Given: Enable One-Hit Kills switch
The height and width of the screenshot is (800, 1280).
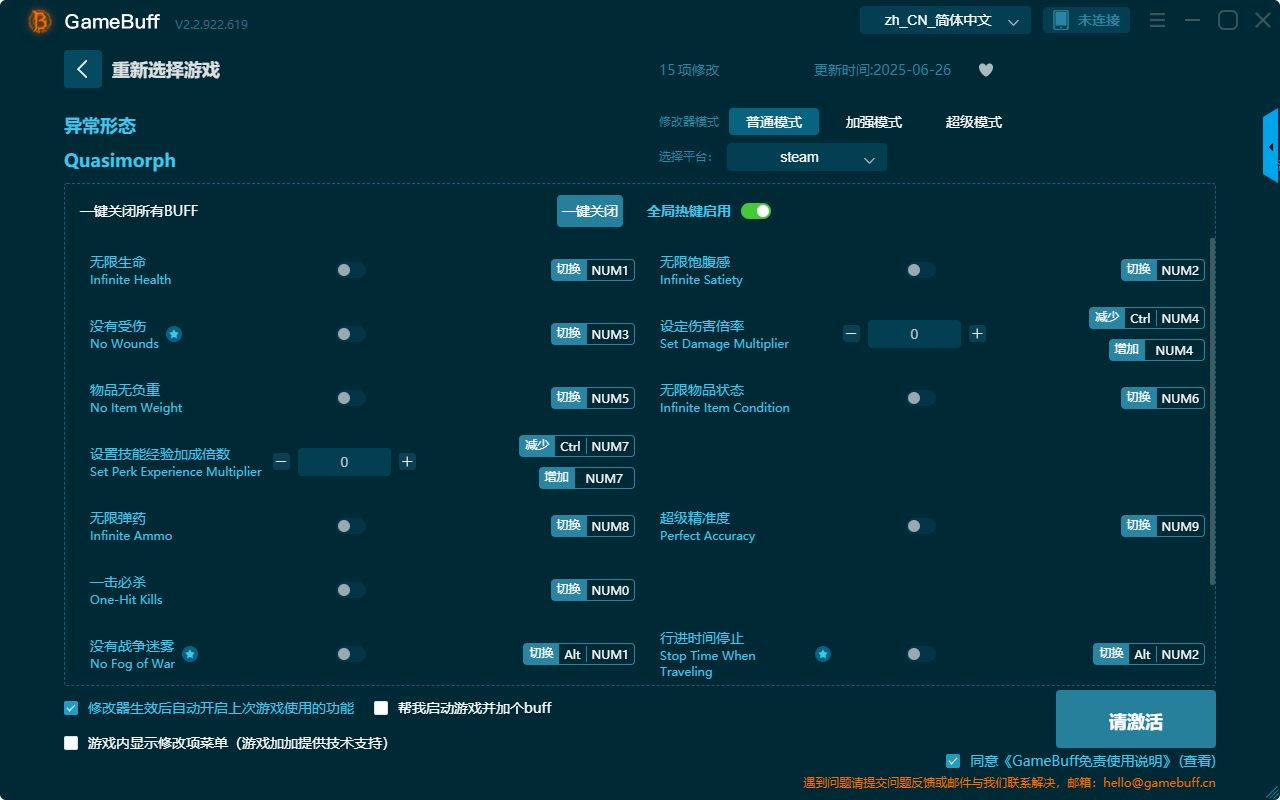Looking at the screenshot, I should 351,590.
